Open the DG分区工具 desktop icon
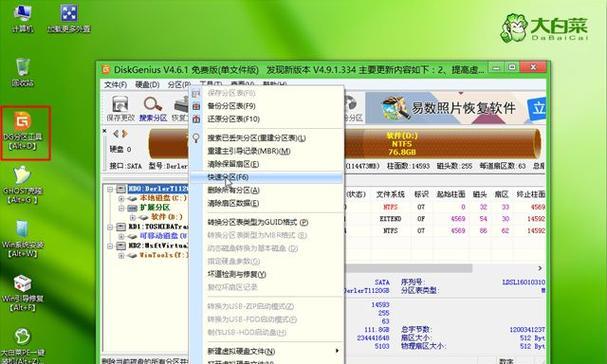Screen dimensions: 607x364 click(x=23, y=131)
